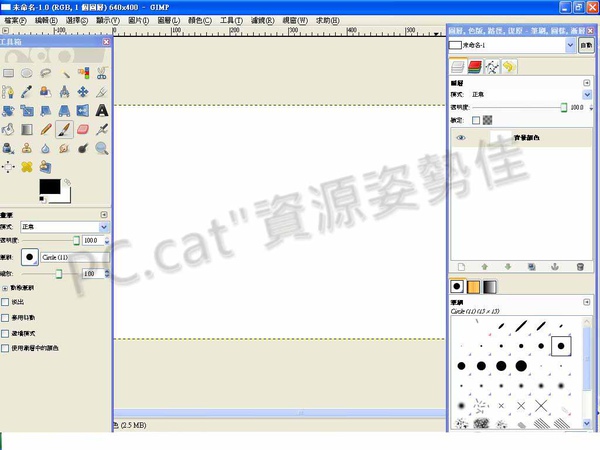Select the Heal bandage tool
Image resolution: width=600 pixels, height=450 pixels.
point(26,167)
